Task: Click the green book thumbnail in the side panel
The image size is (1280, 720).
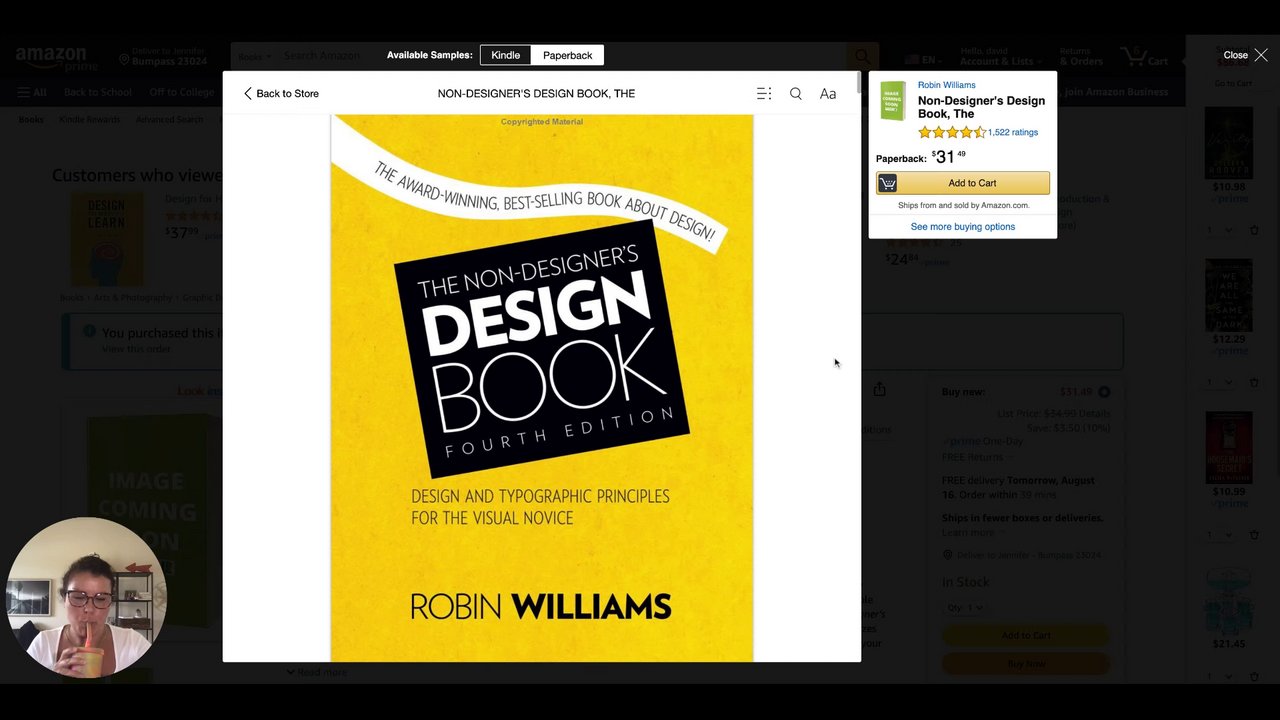Action: pos(893,101)
